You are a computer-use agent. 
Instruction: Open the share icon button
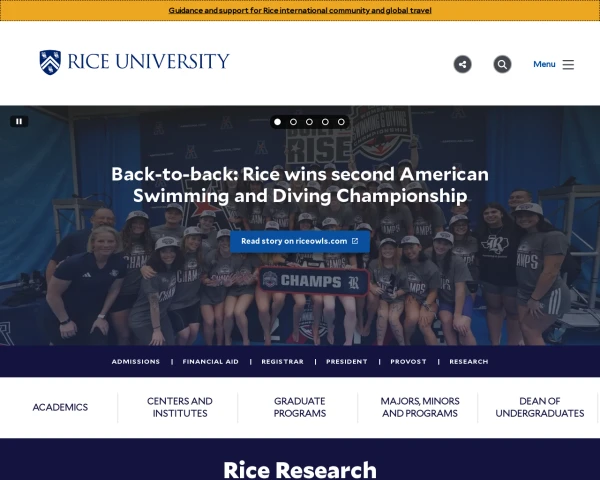click(x=463, y=64)
